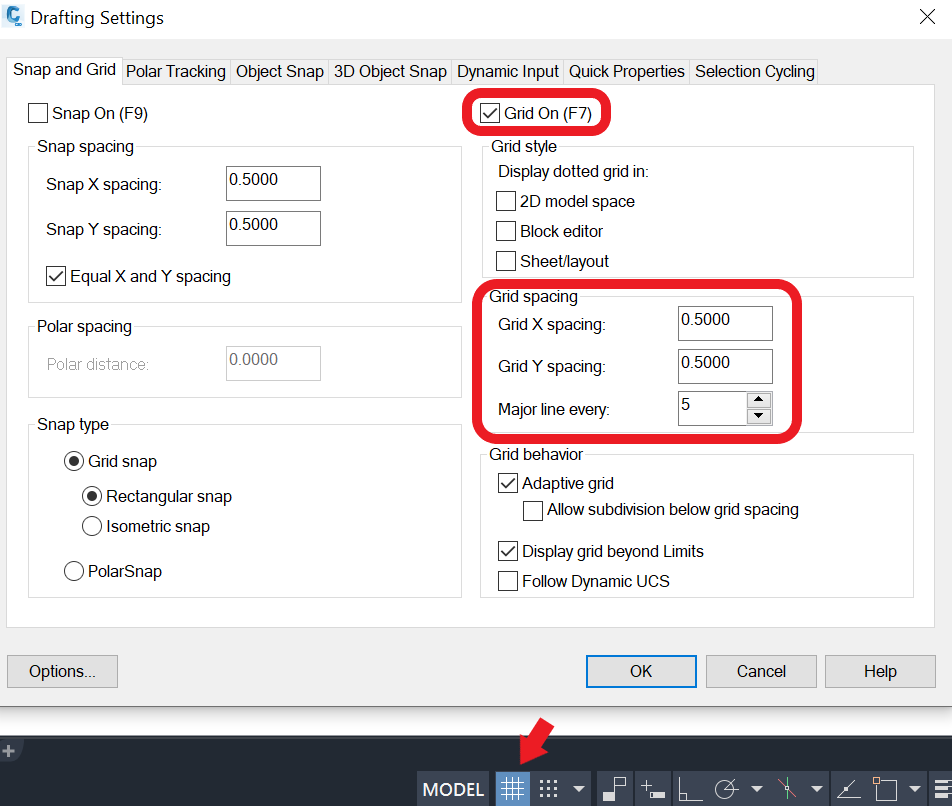Click the AutoCAD logo in dialog title bar
The image size is (952, 806).
pos(13,16)
